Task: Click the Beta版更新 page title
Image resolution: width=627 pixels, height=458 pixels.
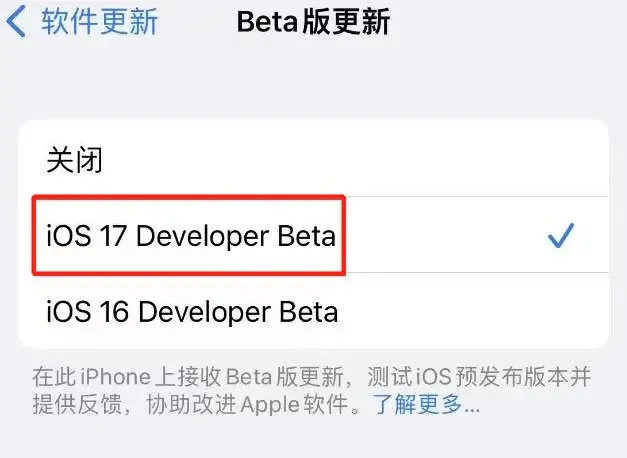Action: pyautogui.click(x=313, y=22)
